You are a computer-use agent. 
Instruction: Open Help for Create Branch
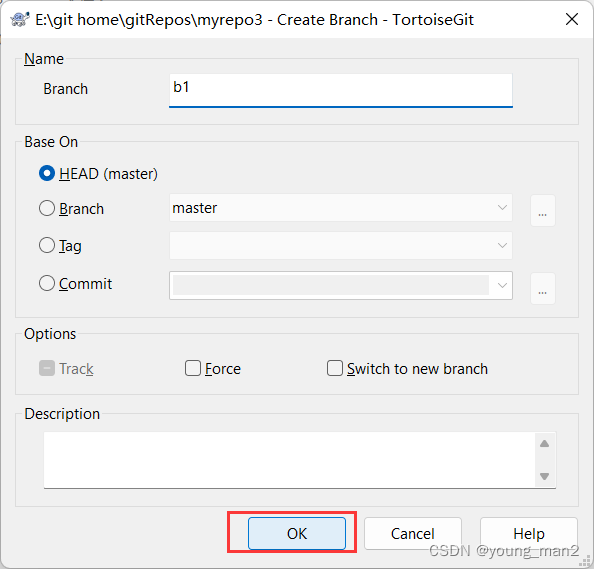529,533
